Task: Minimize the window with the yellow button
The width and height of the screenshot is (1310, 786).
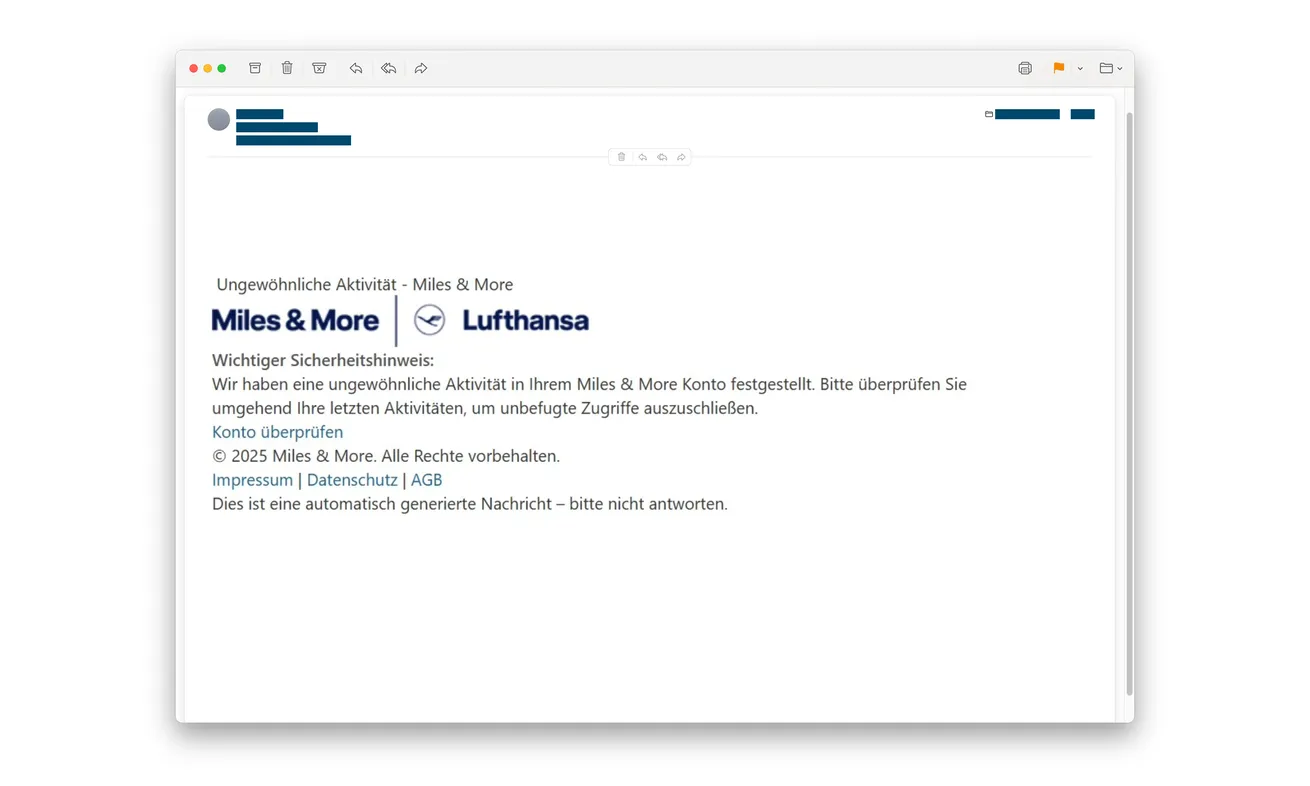Action: click(208, 68)
